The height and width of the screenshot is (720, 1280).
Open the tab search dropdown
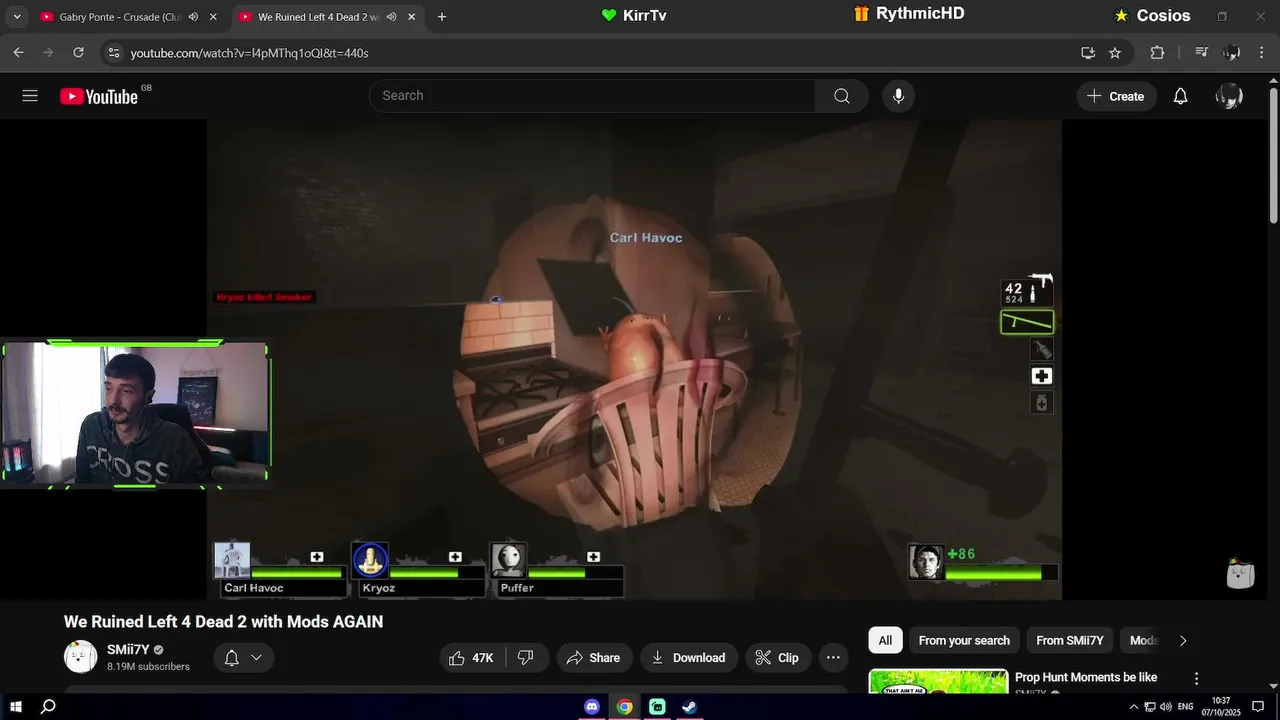(x=16, y=17)
